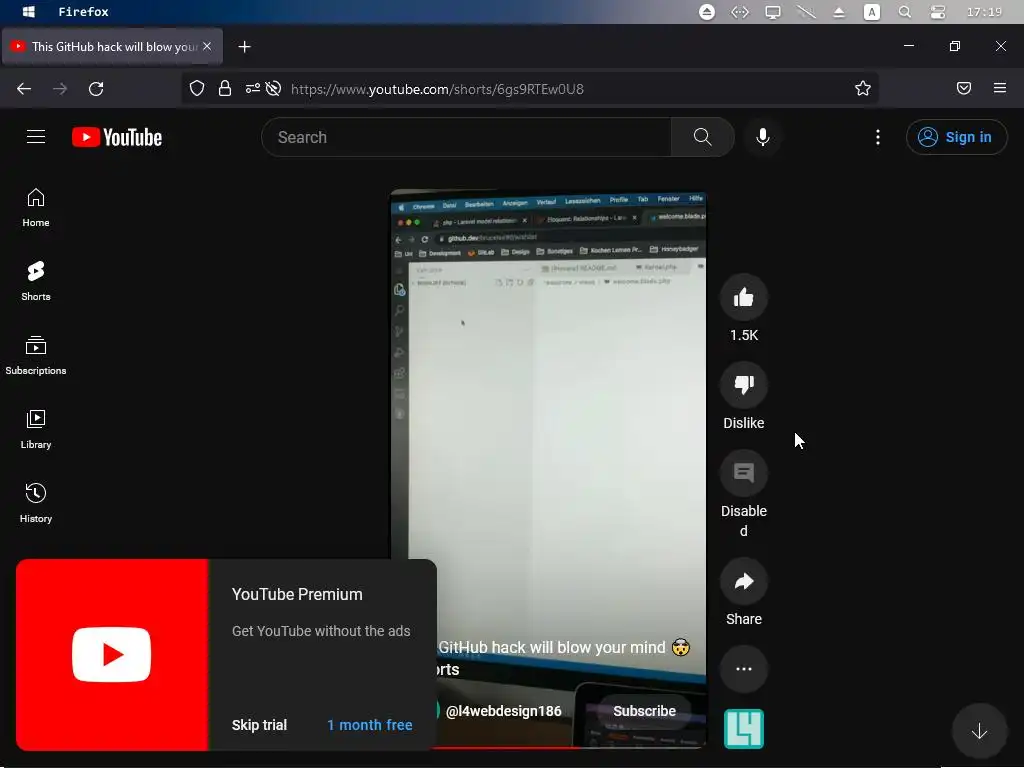The width and height of the screenshot is (1024, 768).
Task: Click the YouTube logo
Action: (117, 137)
